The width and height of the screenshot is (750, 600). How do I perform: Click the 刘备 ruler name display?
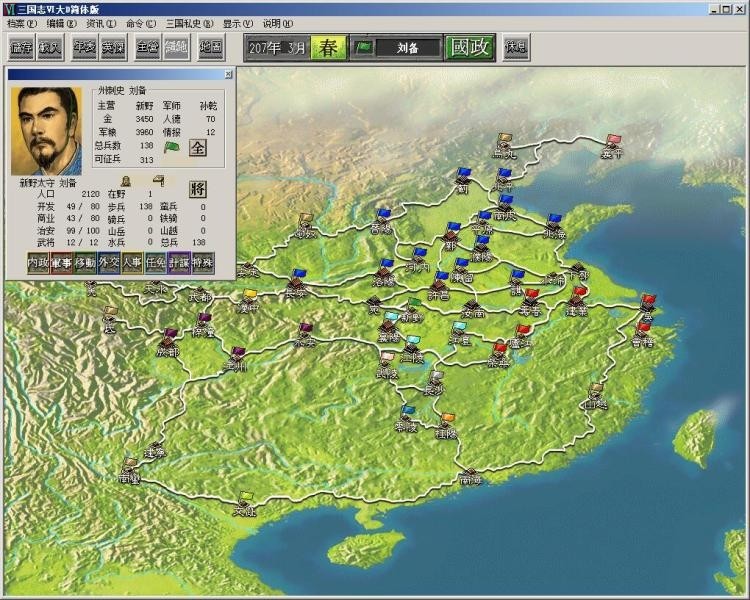[408, 48]
